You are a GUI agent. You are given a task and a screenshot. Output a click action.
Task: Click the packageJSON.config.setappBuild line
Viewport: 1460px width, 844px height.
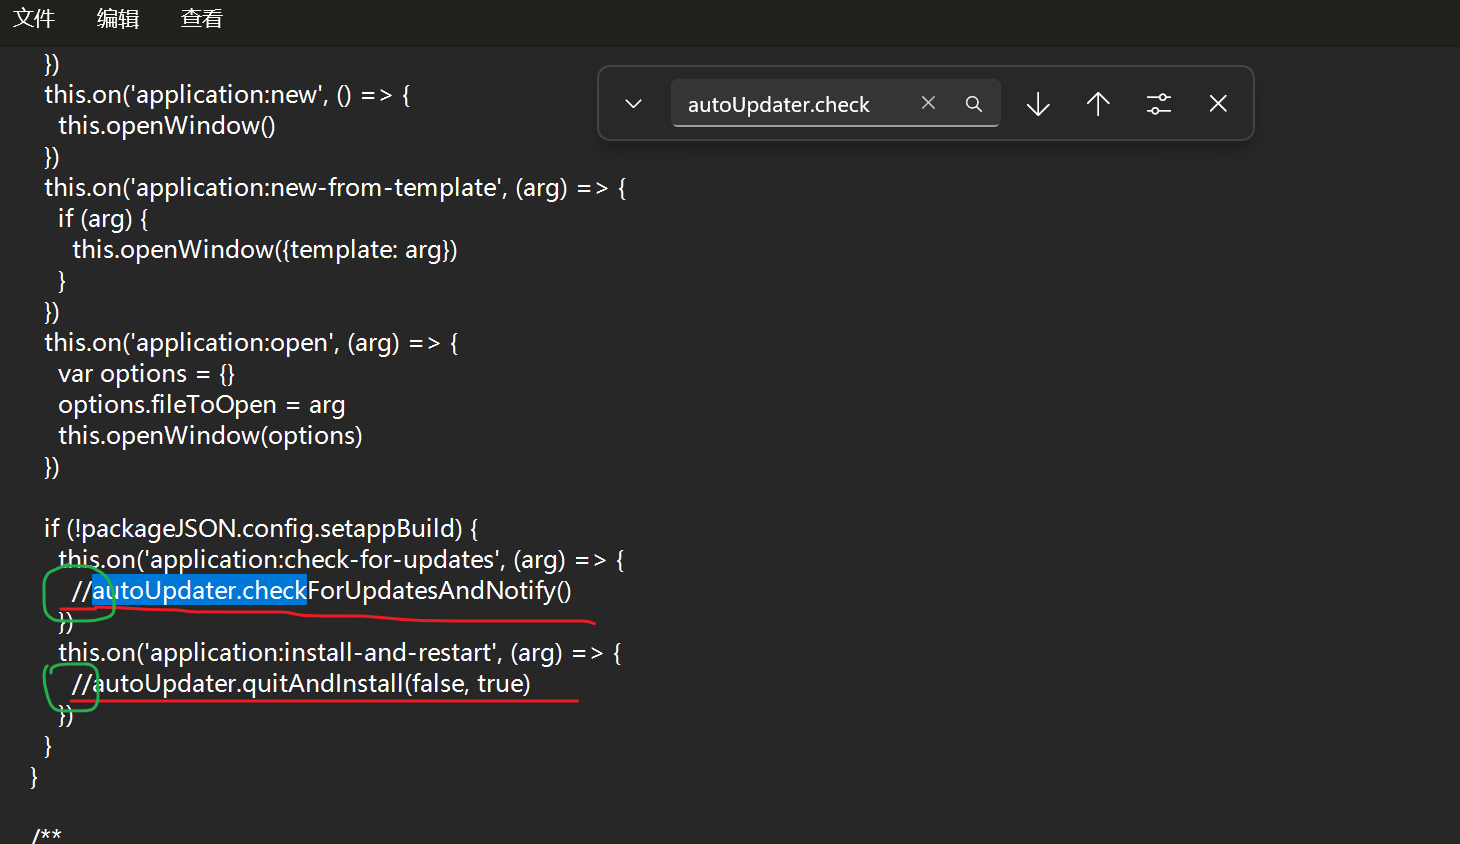(261, 529)
